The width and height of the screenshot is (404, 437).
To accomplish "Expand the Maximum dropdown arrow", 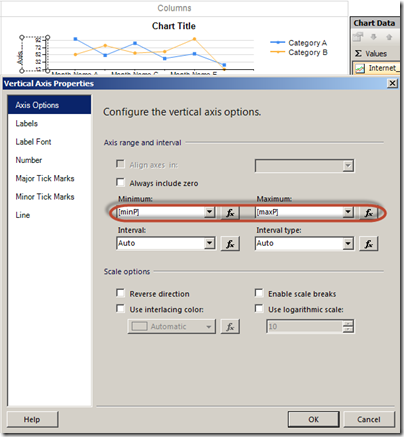I will coord(348,212).
